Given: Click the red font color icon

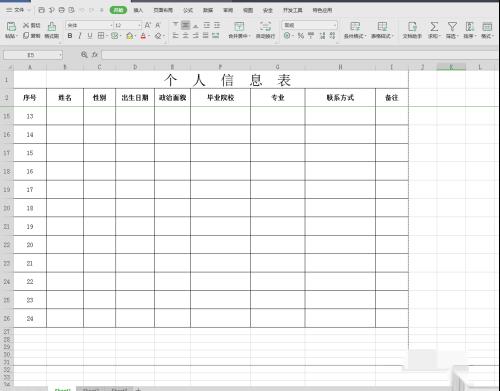Looking at the screenshot, I should click(143, 36).
